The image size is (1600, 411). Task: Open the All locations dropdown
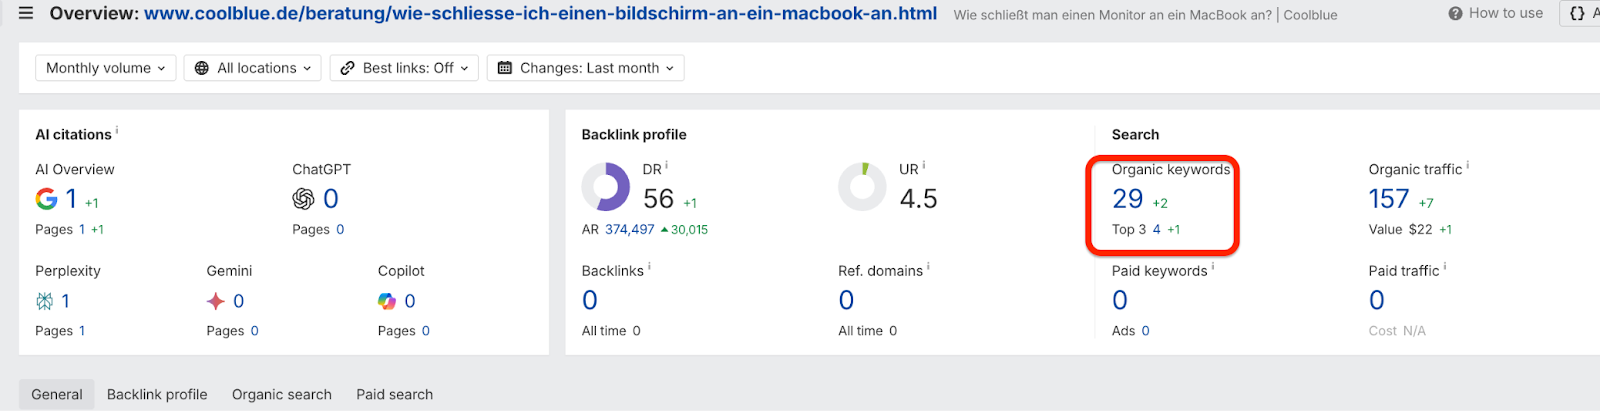tap(253, 68)
